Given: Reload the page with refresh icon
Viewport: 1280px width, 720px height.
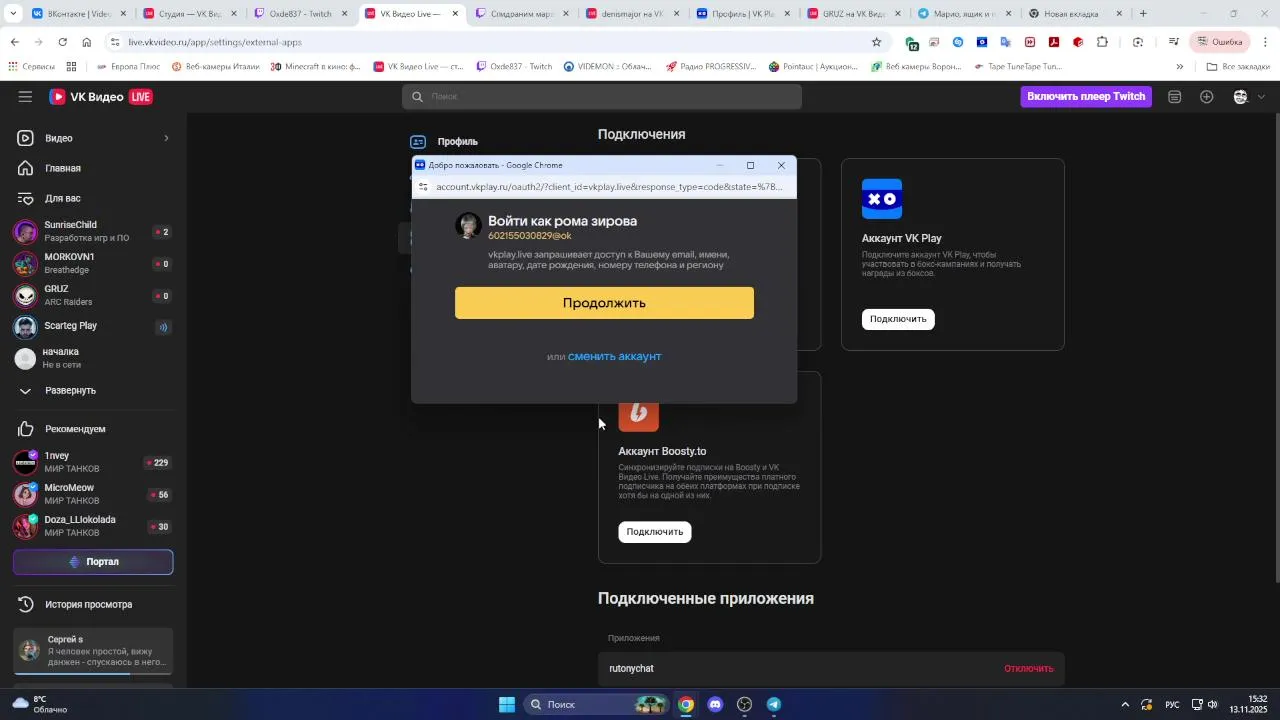Looking at the screenshot, I should coord(62,42).
